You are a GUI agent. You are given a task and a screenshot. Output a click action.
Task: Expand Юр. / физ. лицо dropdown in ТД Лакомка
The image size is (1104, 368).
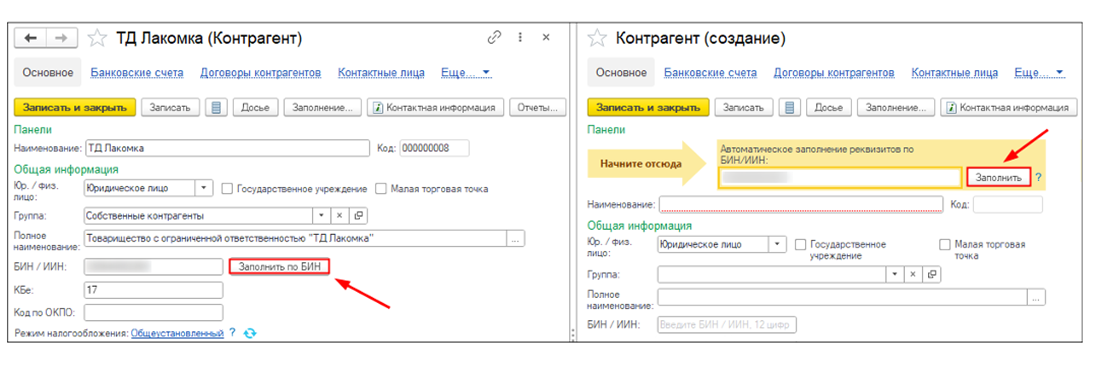[203, 188]
